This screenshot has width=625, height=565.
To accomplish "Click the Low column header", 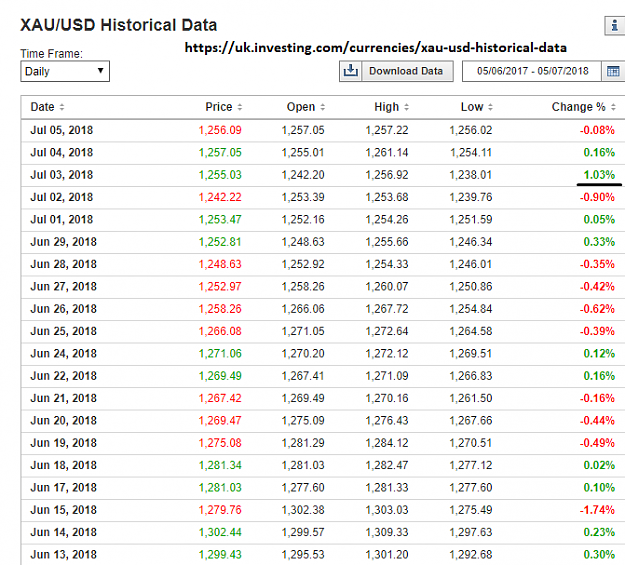I will click(472, 107).
